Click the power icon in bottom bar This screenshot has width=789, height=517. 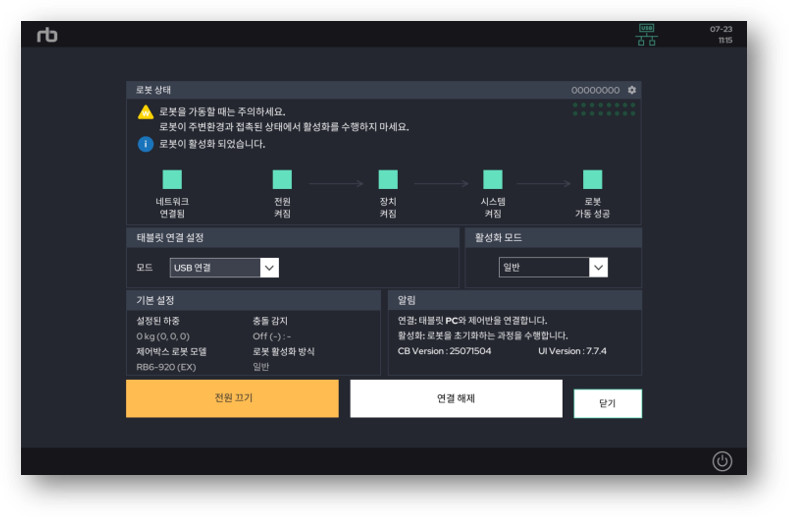point(722,461)
